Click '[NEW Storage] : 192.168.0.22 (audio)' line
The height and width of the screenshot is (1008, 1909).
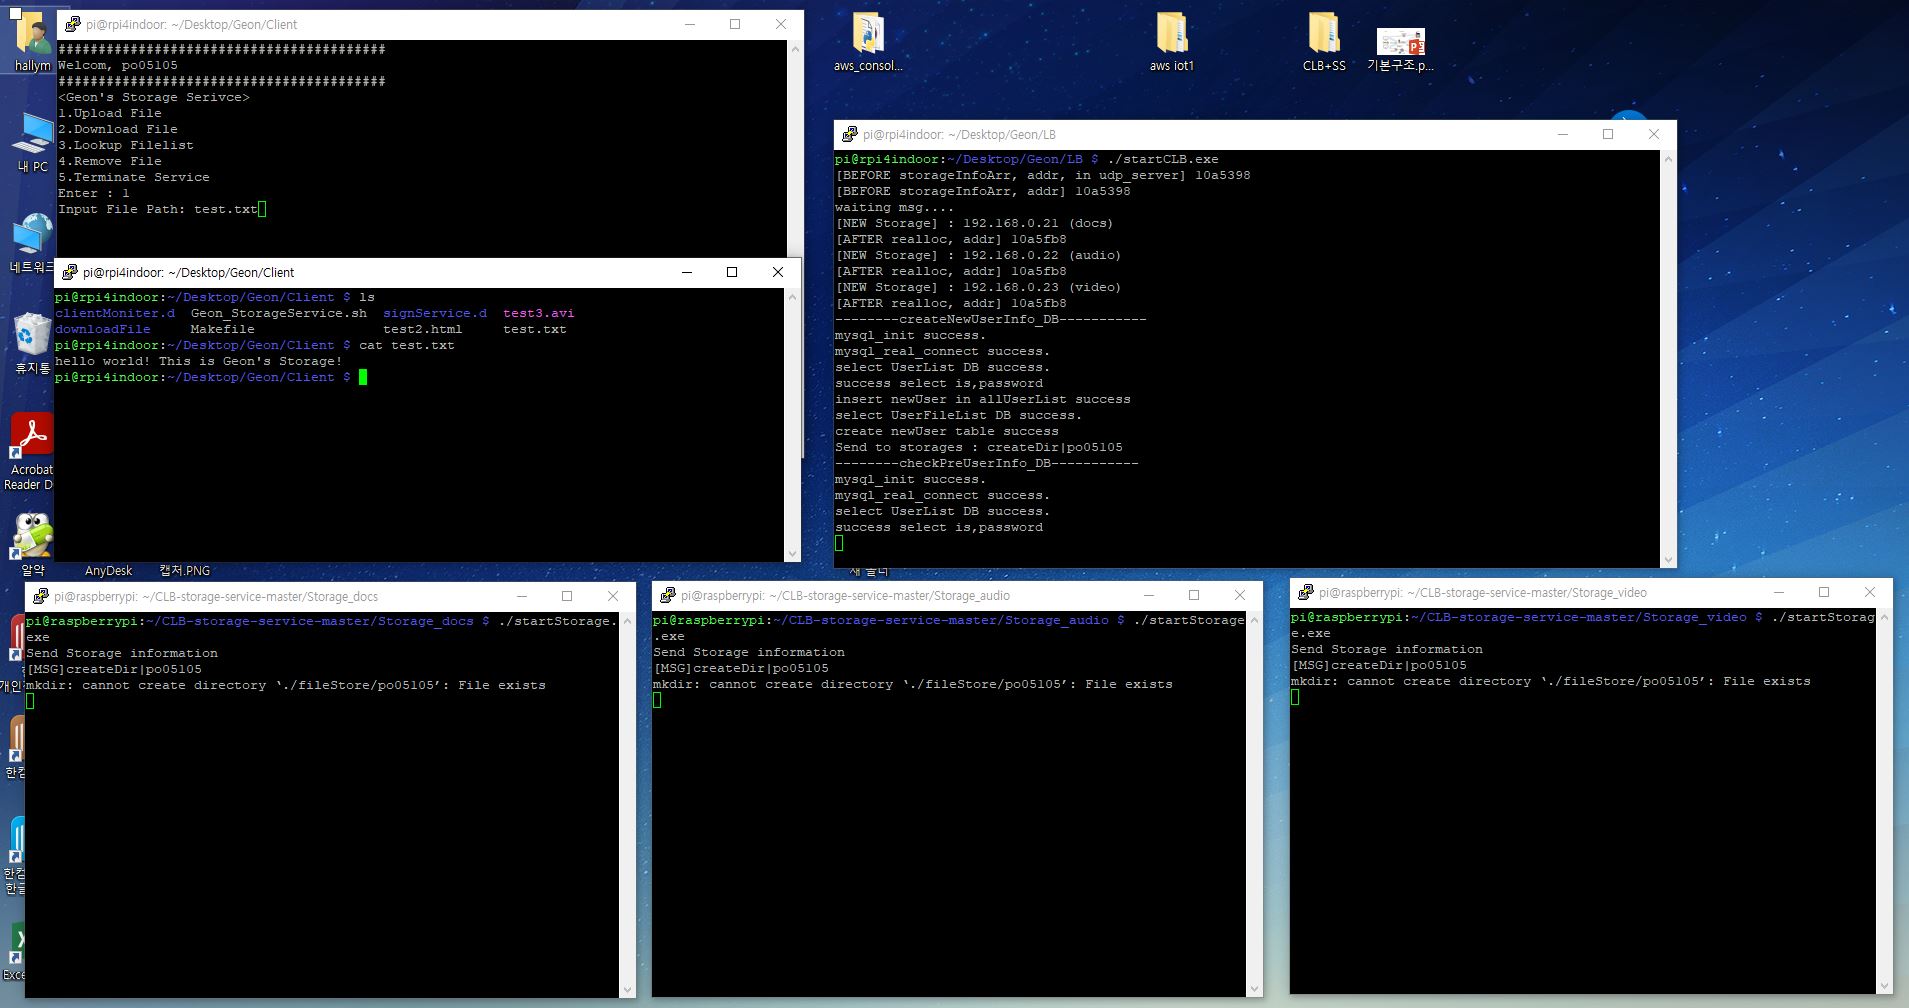point(978,255)
